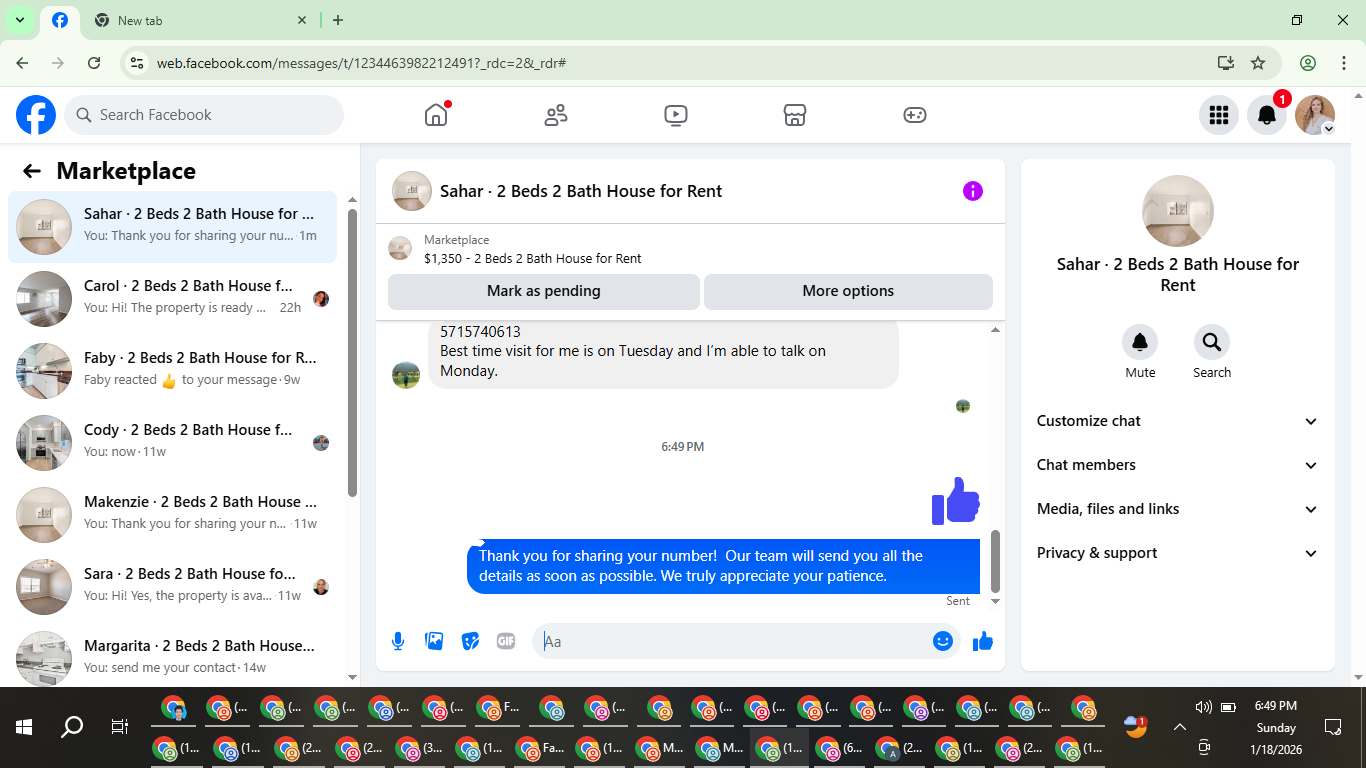Choose a GIF icon
Viewport: 1366px width, 768px height.
coord(506,641)
